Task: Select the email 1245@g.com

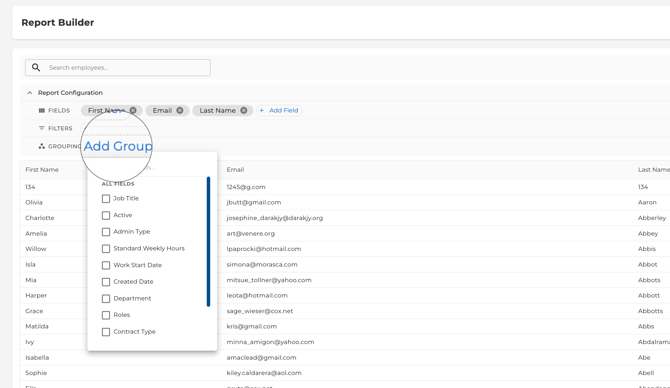Action: pyautogui.click(x=246, y=187)
